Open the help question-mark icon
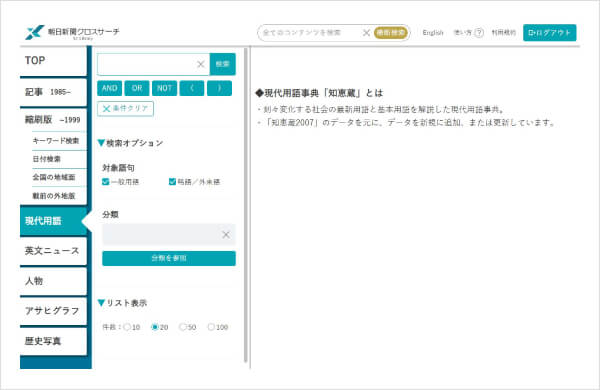Image resolution: width=600 pixels, height=390 pixels. pos(479,33)
